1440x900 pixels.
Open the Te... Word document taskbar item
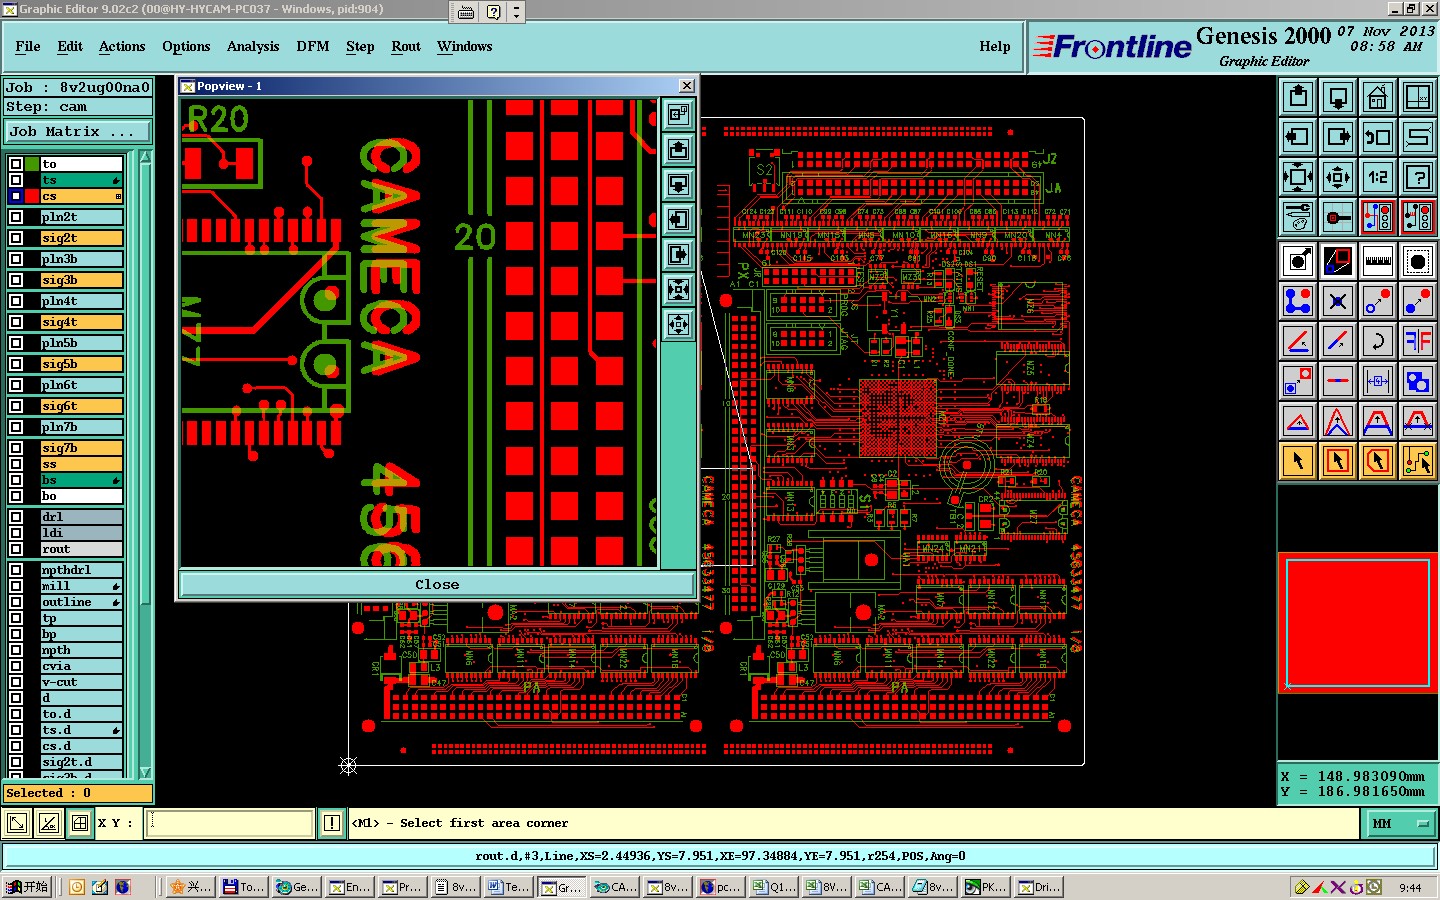[508, 887]
